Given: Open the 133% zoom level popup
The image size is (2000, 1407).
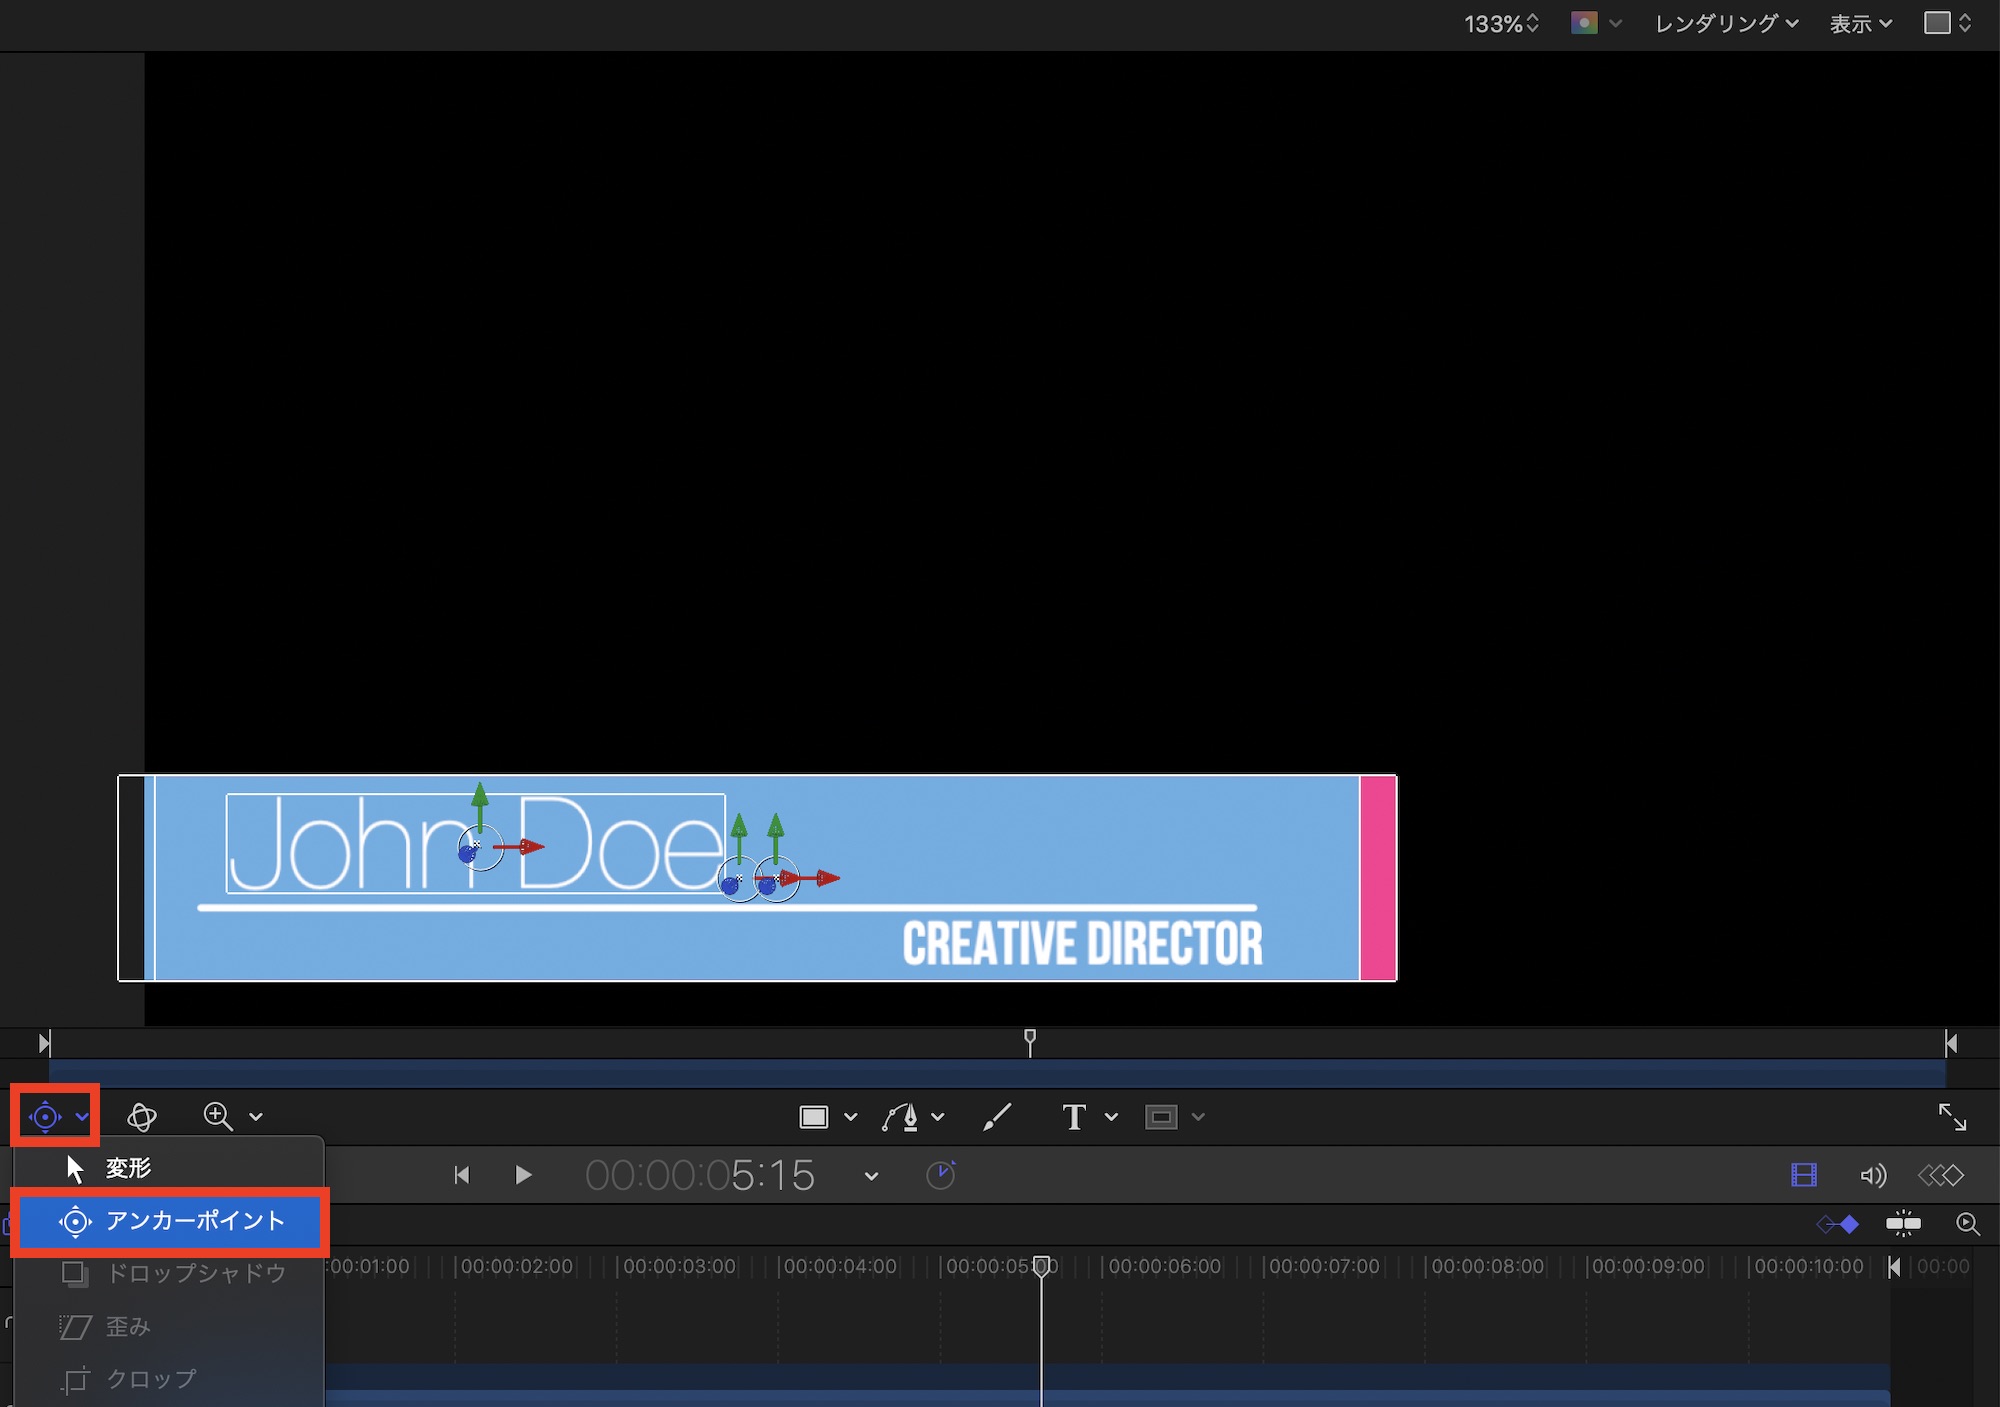Looking at the screenshot, I should point(1501,23).
